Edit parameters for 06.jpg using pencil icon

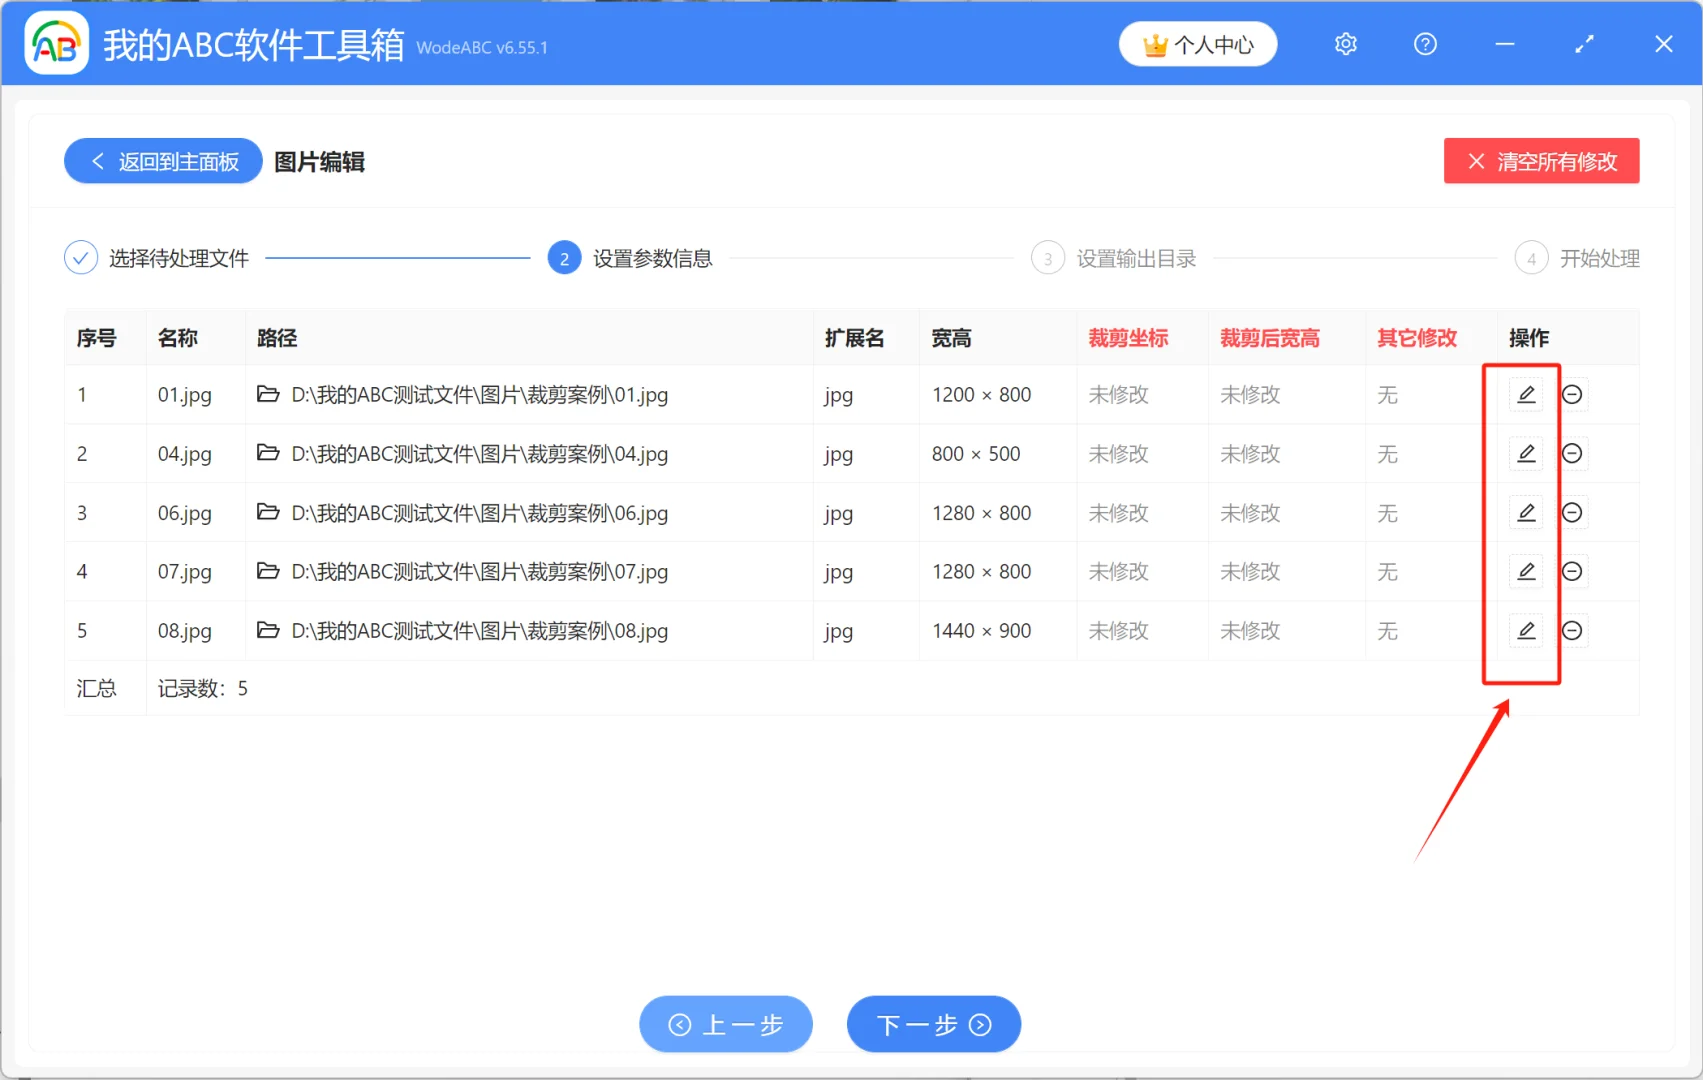pos(1526,512)
